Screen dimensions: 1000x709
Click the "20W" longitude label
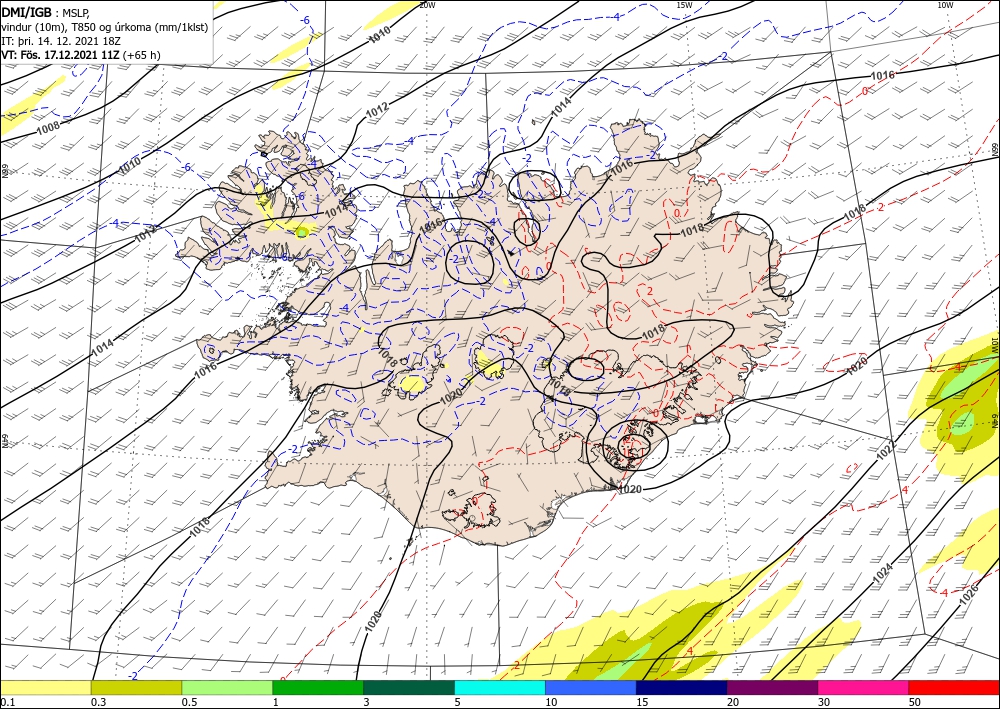pos(427,6)
